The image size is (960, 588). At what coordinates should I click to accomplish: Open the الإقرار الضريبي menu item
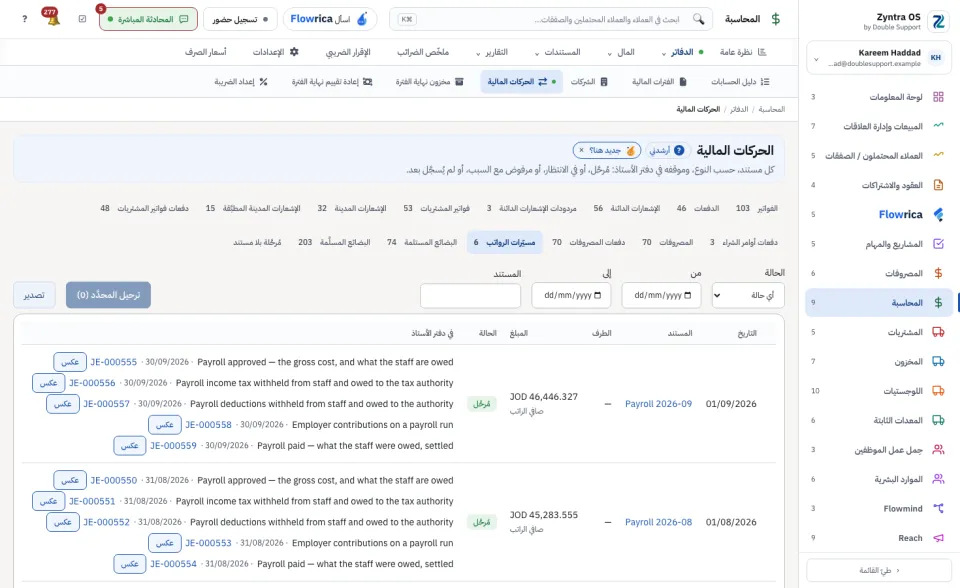pyautogui.click(x=348, y=52)
